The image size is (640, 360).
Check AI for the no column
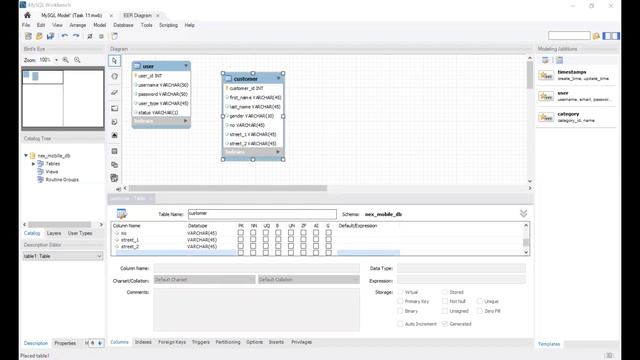[316, 233]
